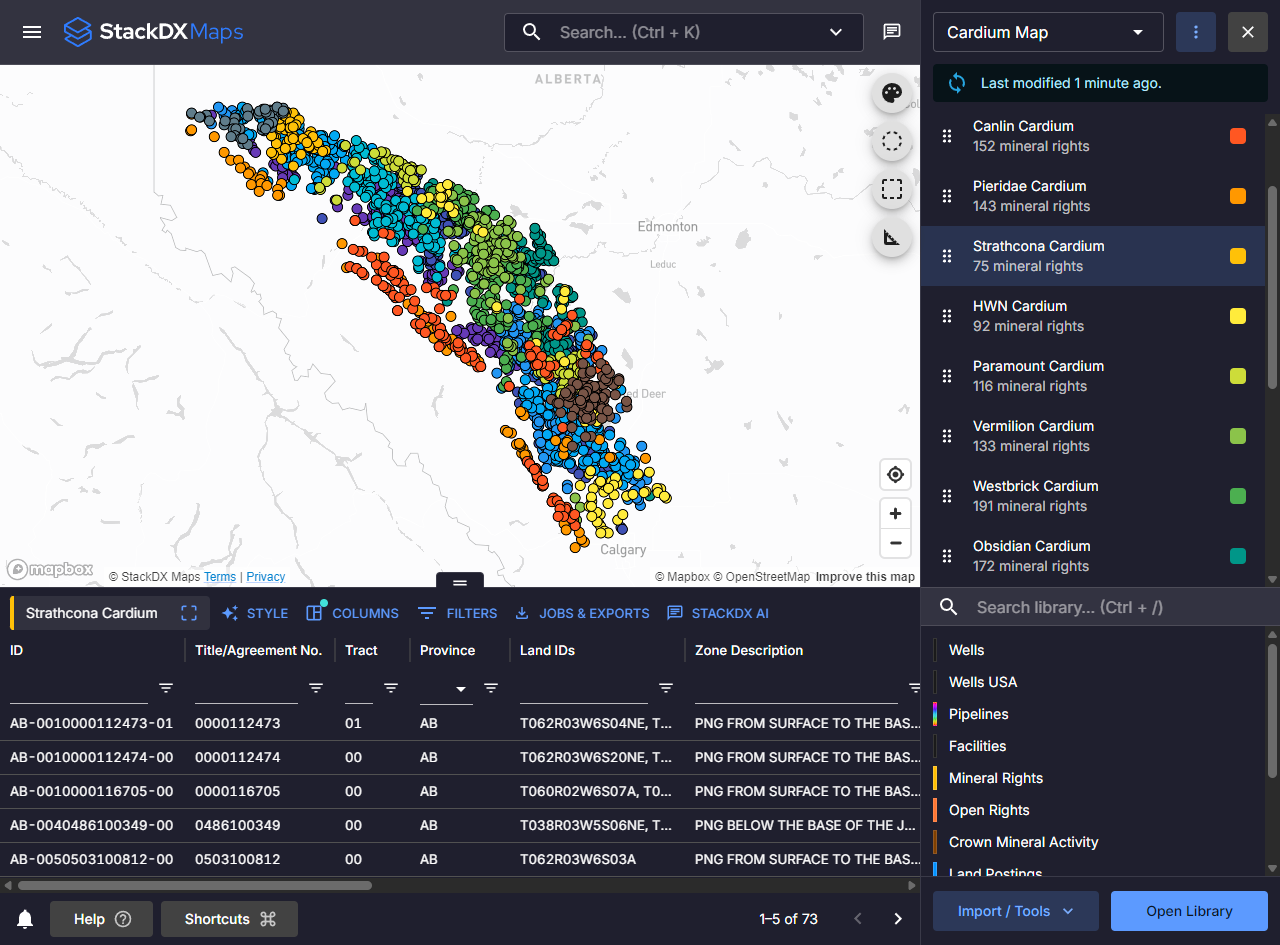Center map on my location
The width and height of the screenshot is (1280, 945).
pyautogui.click(x=895, y=475)
